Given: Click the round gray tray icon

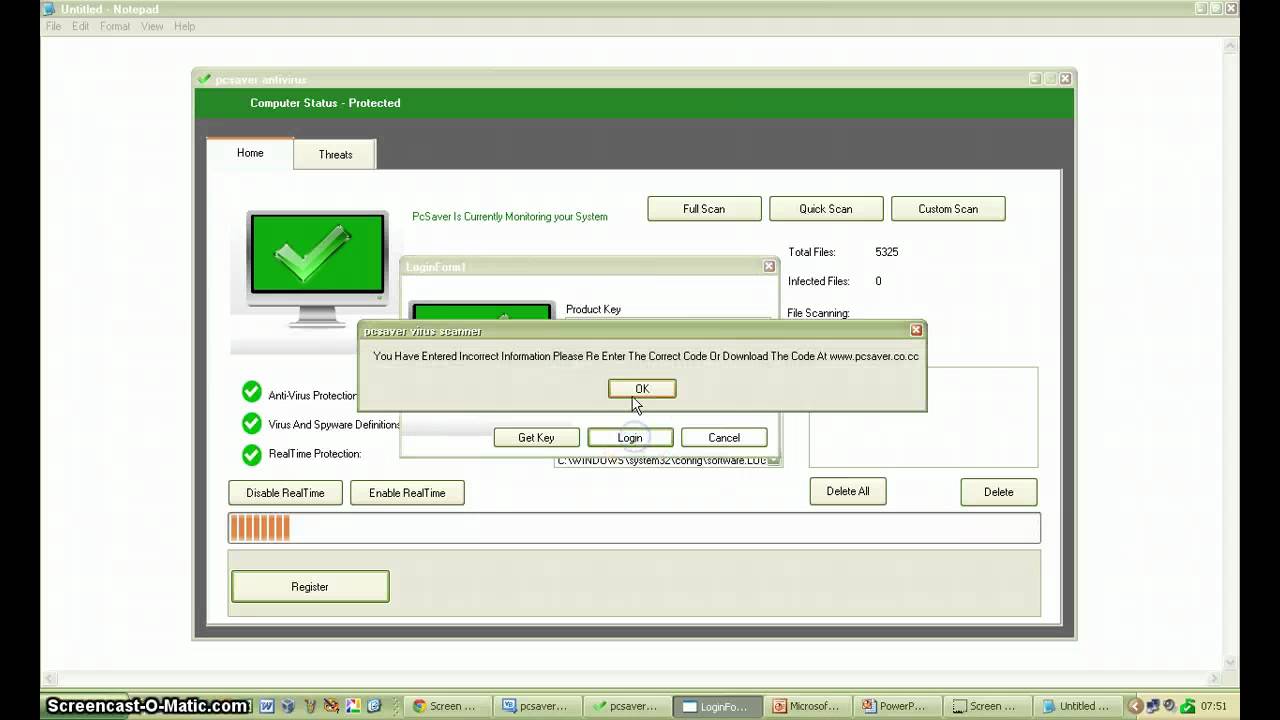Looking at the screenshot, I should click(1169, 705).
